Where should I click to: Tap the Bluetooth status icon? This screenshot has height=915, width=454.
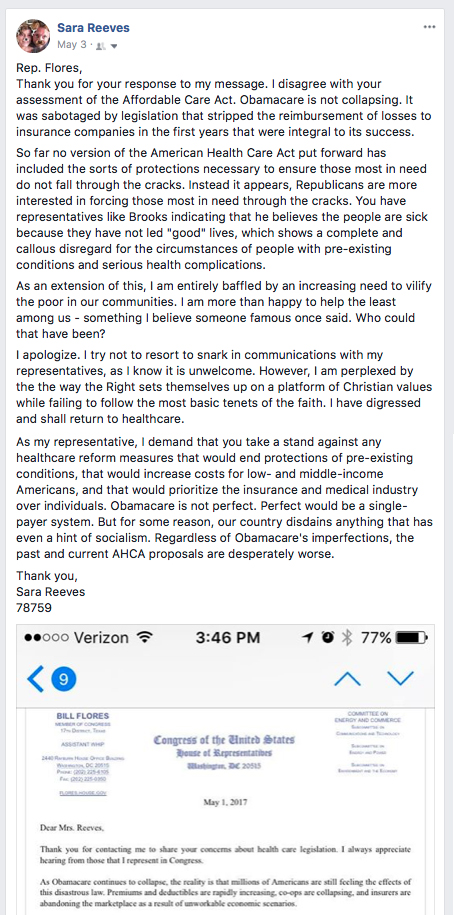347,637
